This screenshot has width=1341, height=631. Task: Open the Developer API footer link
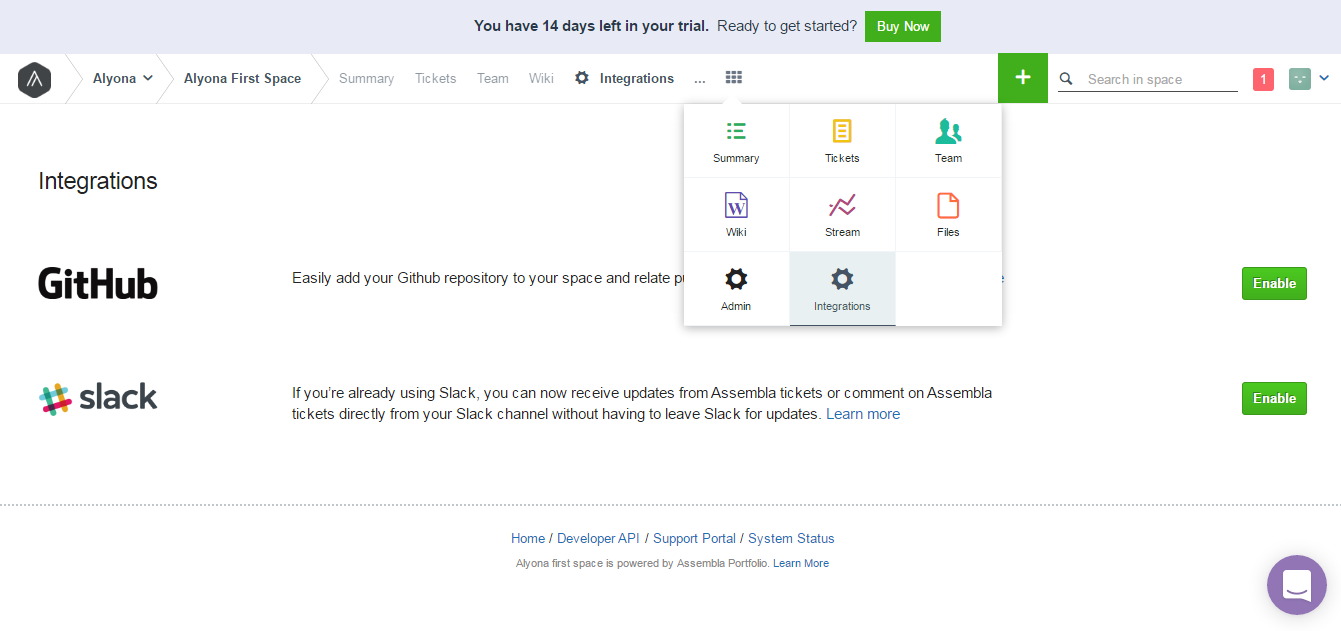598,538
